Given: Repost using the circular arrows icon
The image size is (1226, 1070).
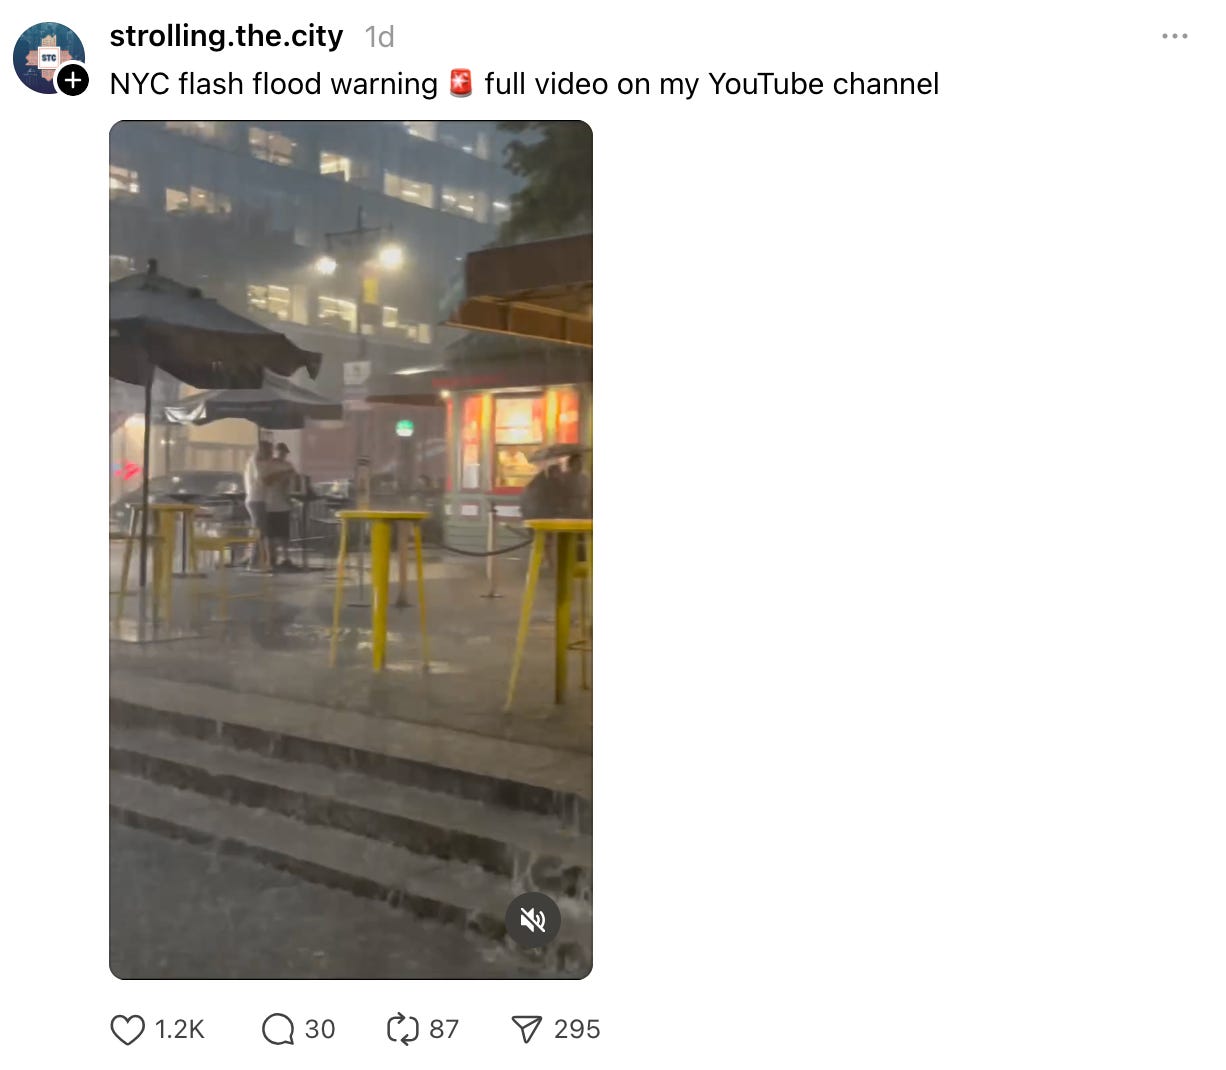Looking at the screenshot, I should 402,1029.
